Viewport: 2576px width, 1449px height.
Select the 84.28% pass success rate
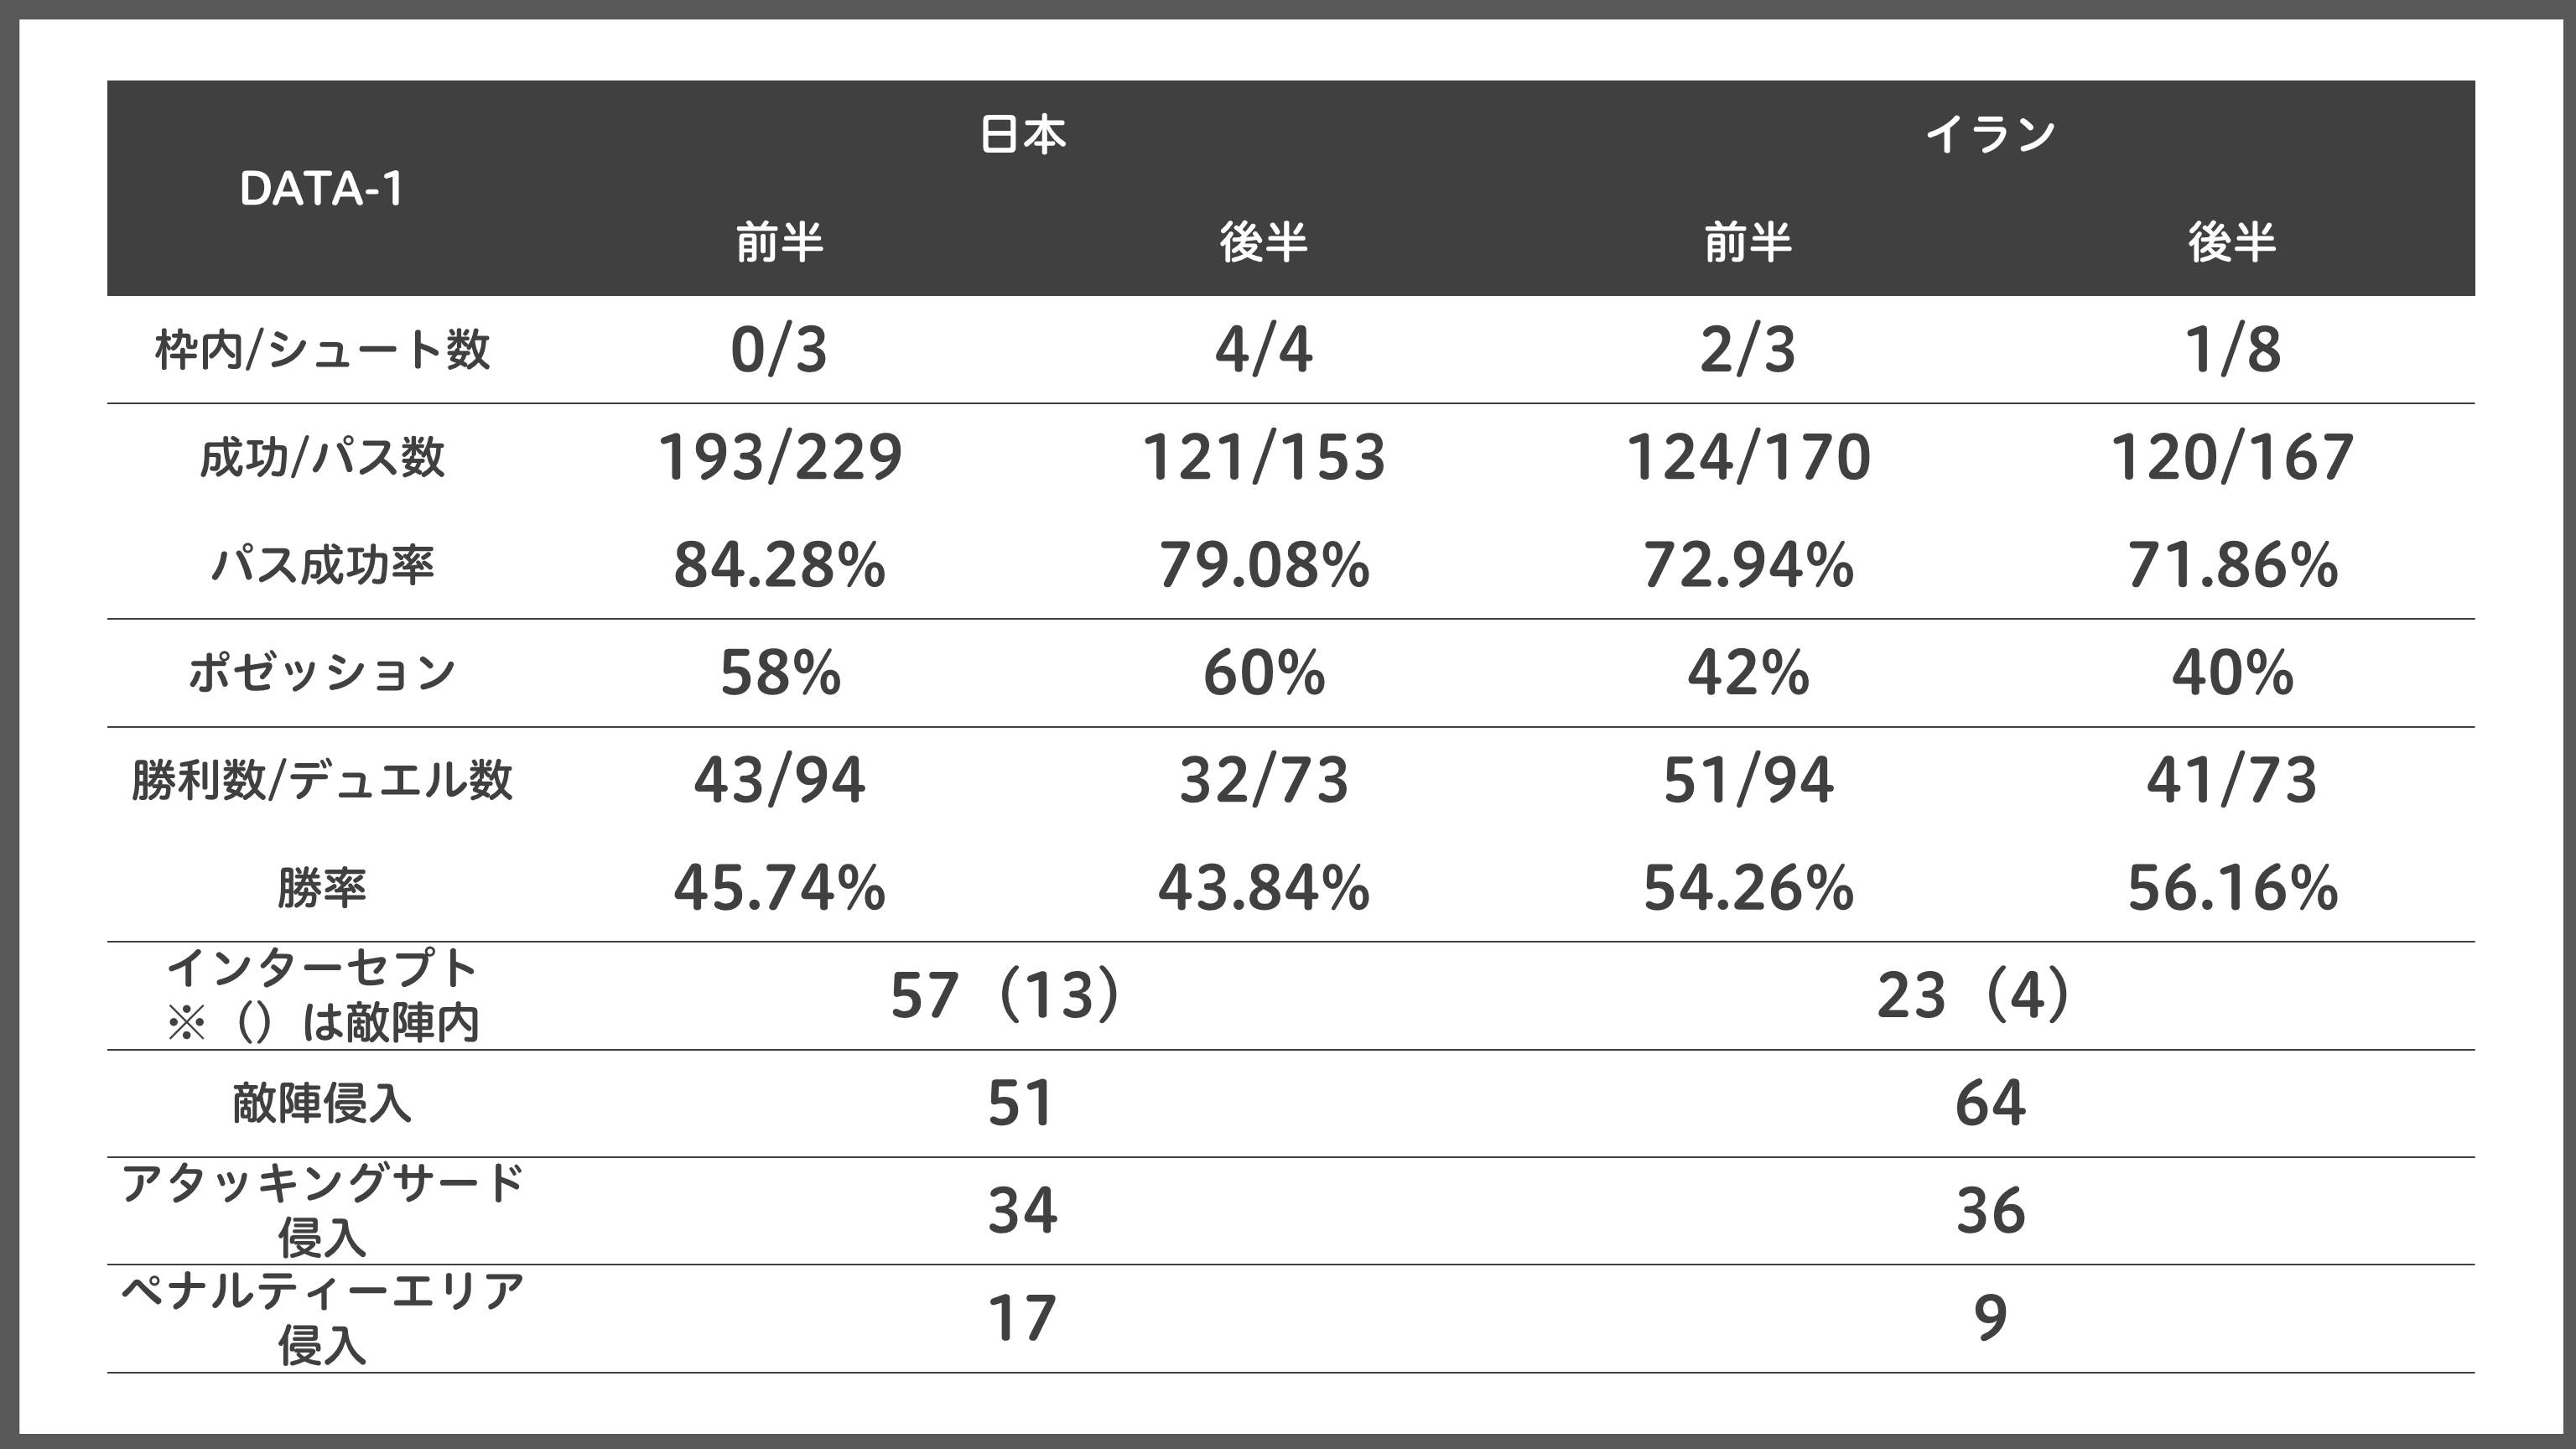click(779, 565)
